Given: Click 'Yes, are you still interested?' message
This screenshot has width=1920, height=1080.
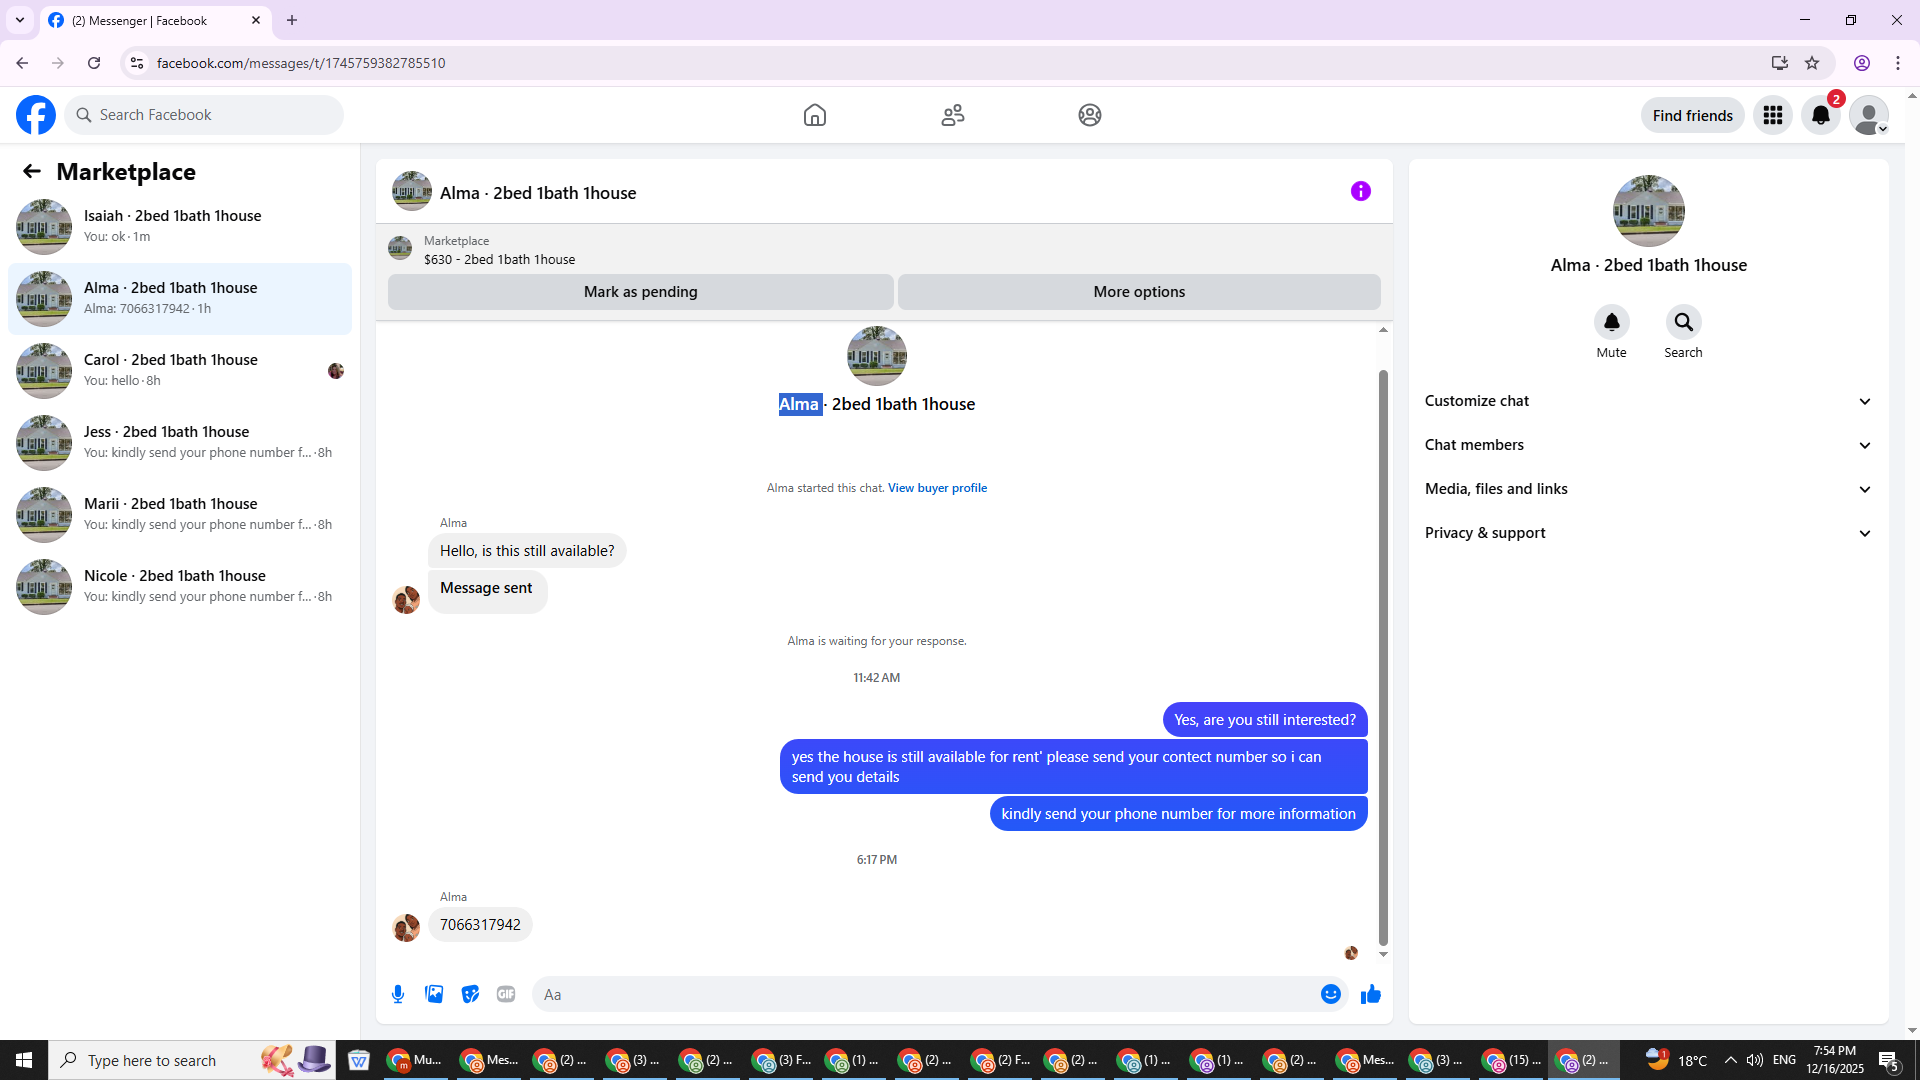Looking at the screenshot, I should (1265, 720).
